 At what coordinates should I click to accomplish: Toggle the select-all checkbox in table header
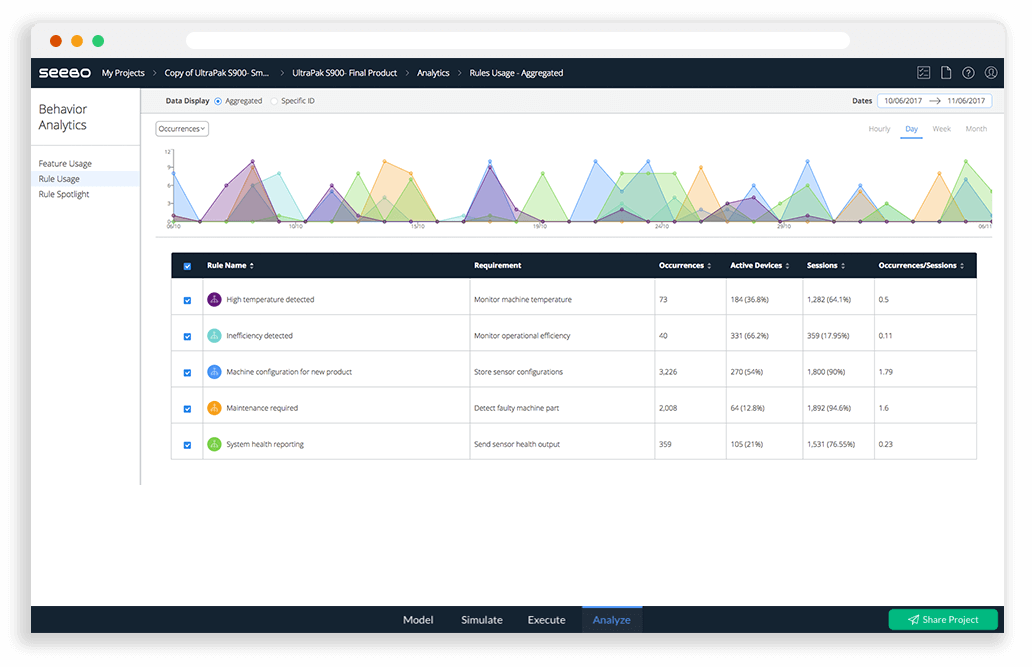click(188, 266)
